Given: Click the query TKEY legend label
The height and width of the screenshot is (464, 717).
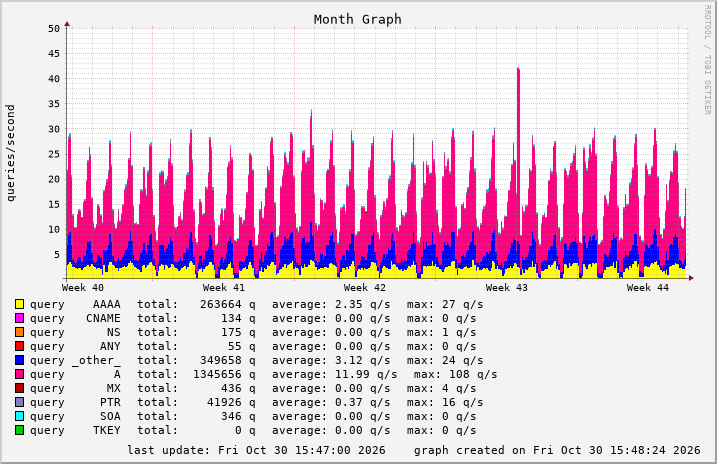Looking at the screenshot, I should tap(75, 430).
